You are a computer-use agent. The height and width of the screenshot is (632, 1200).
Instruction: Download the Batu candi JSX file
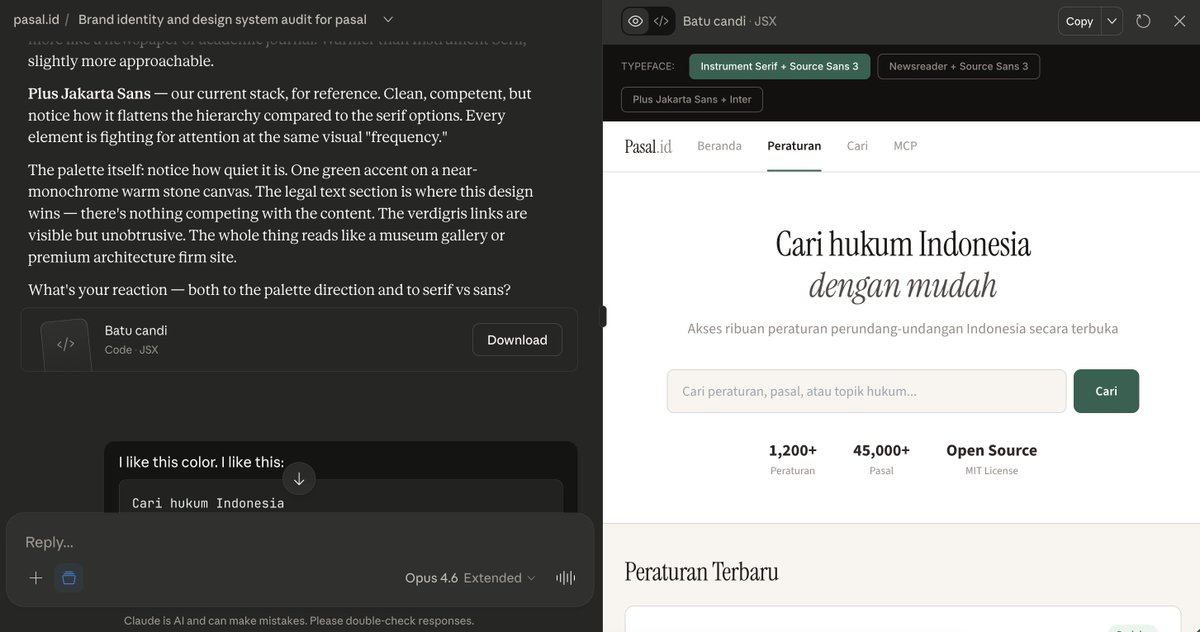[x=517, y=340]
